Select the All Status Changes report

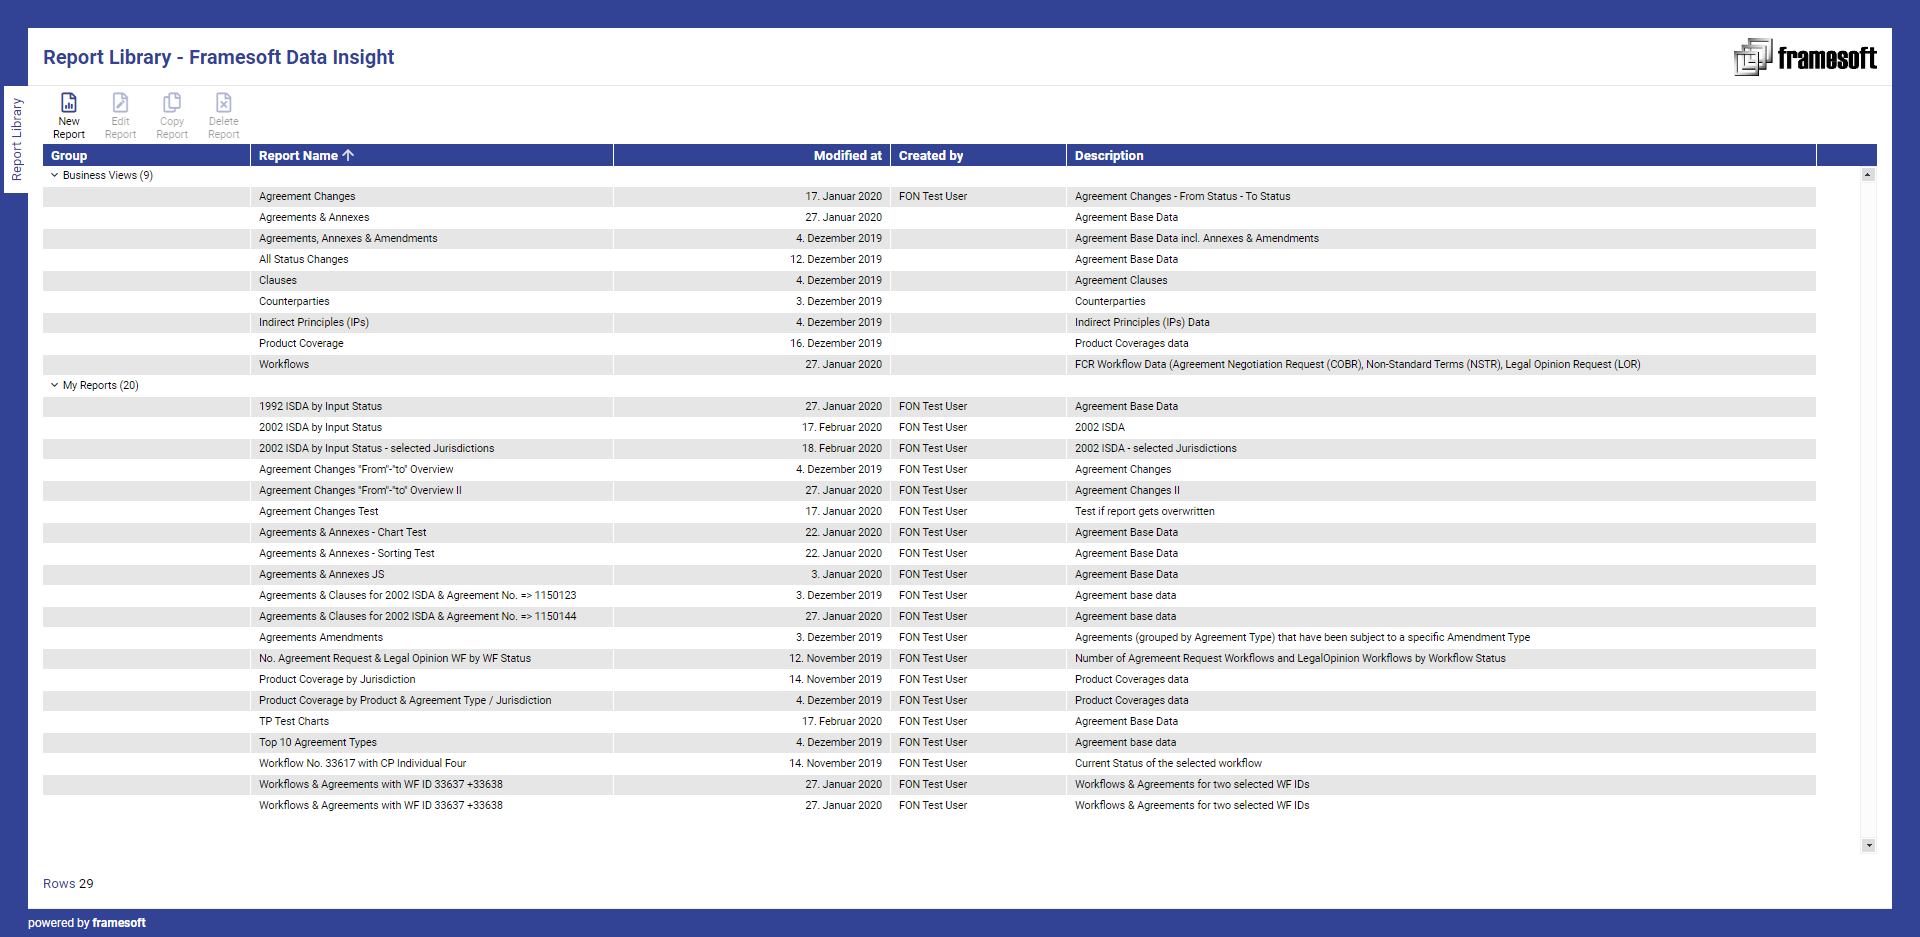pos(304,259)
